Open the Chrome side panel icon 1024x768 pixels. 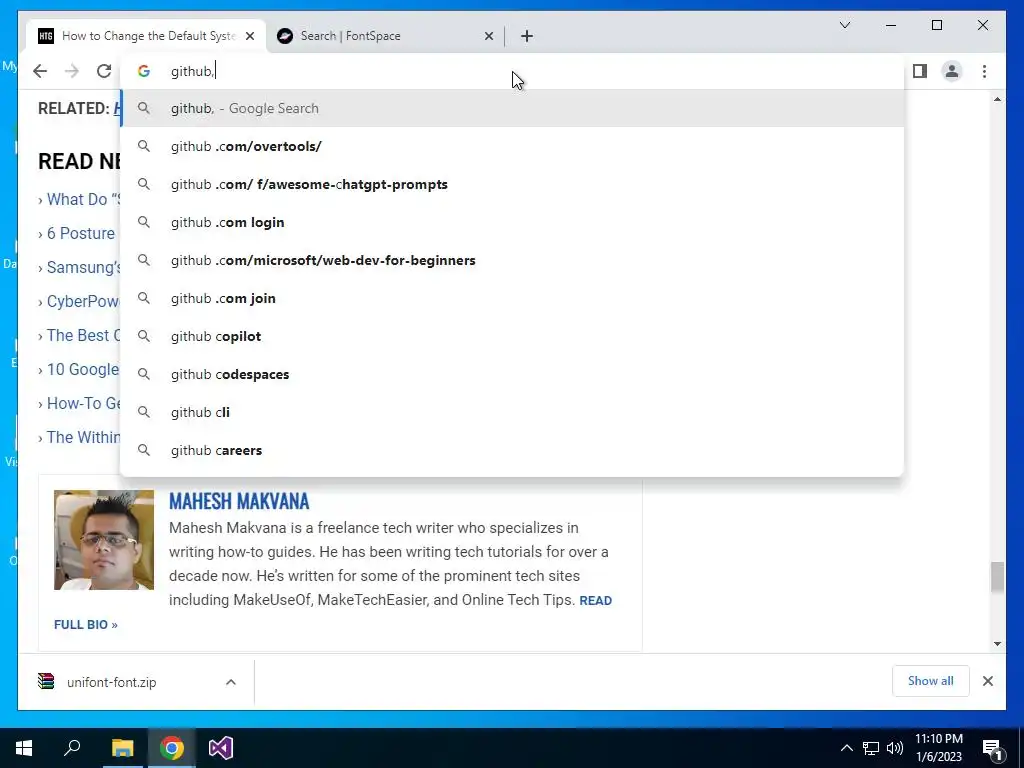pos(920,71)
